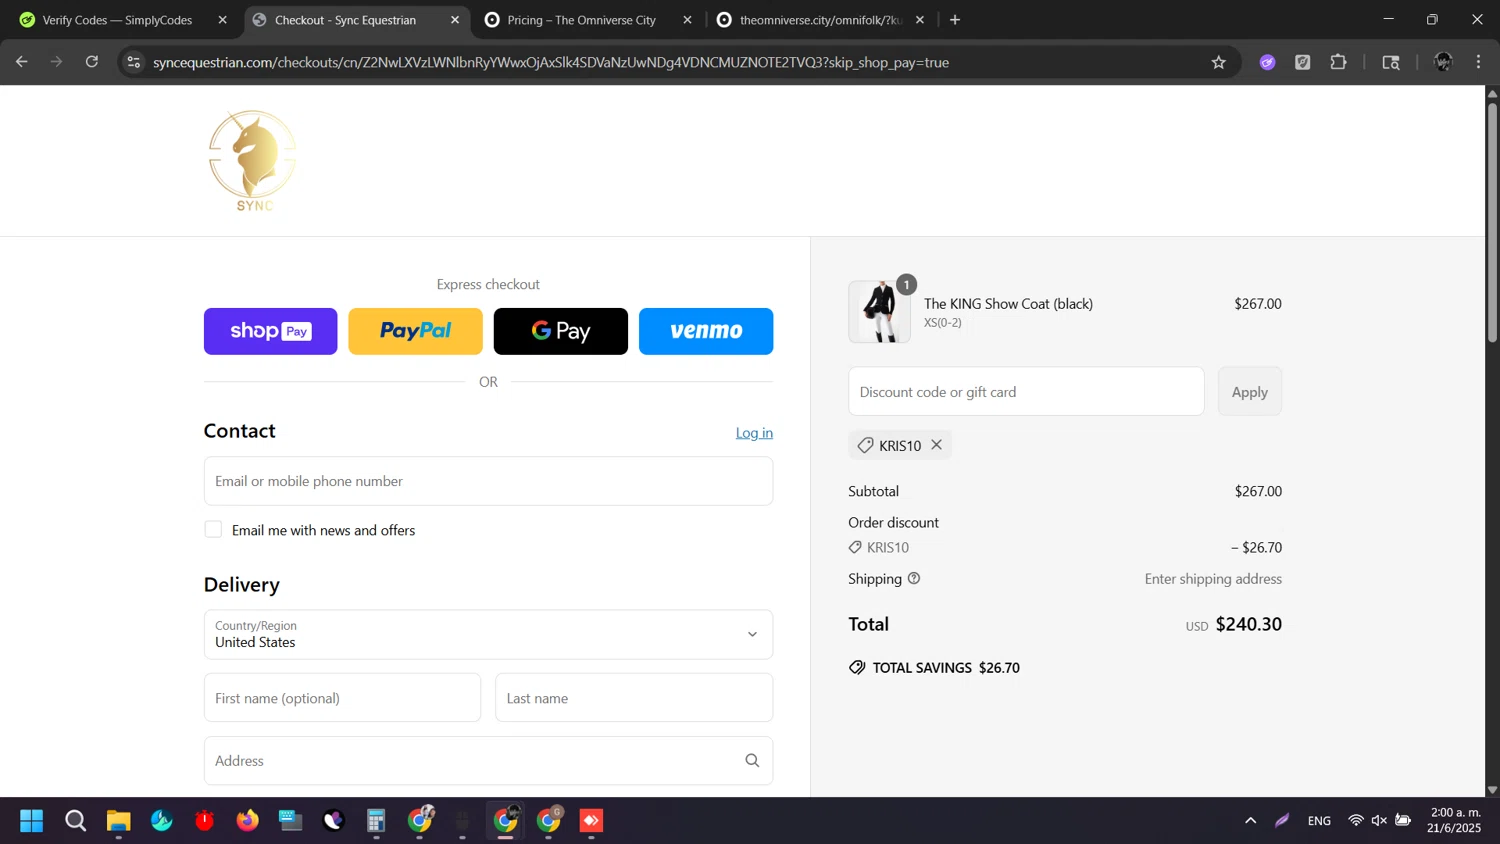The image size is (1500, 844).
Task: Close the Pricing – The Omniverse City tab
Action: pyautogui.click(x=687, y=20)
